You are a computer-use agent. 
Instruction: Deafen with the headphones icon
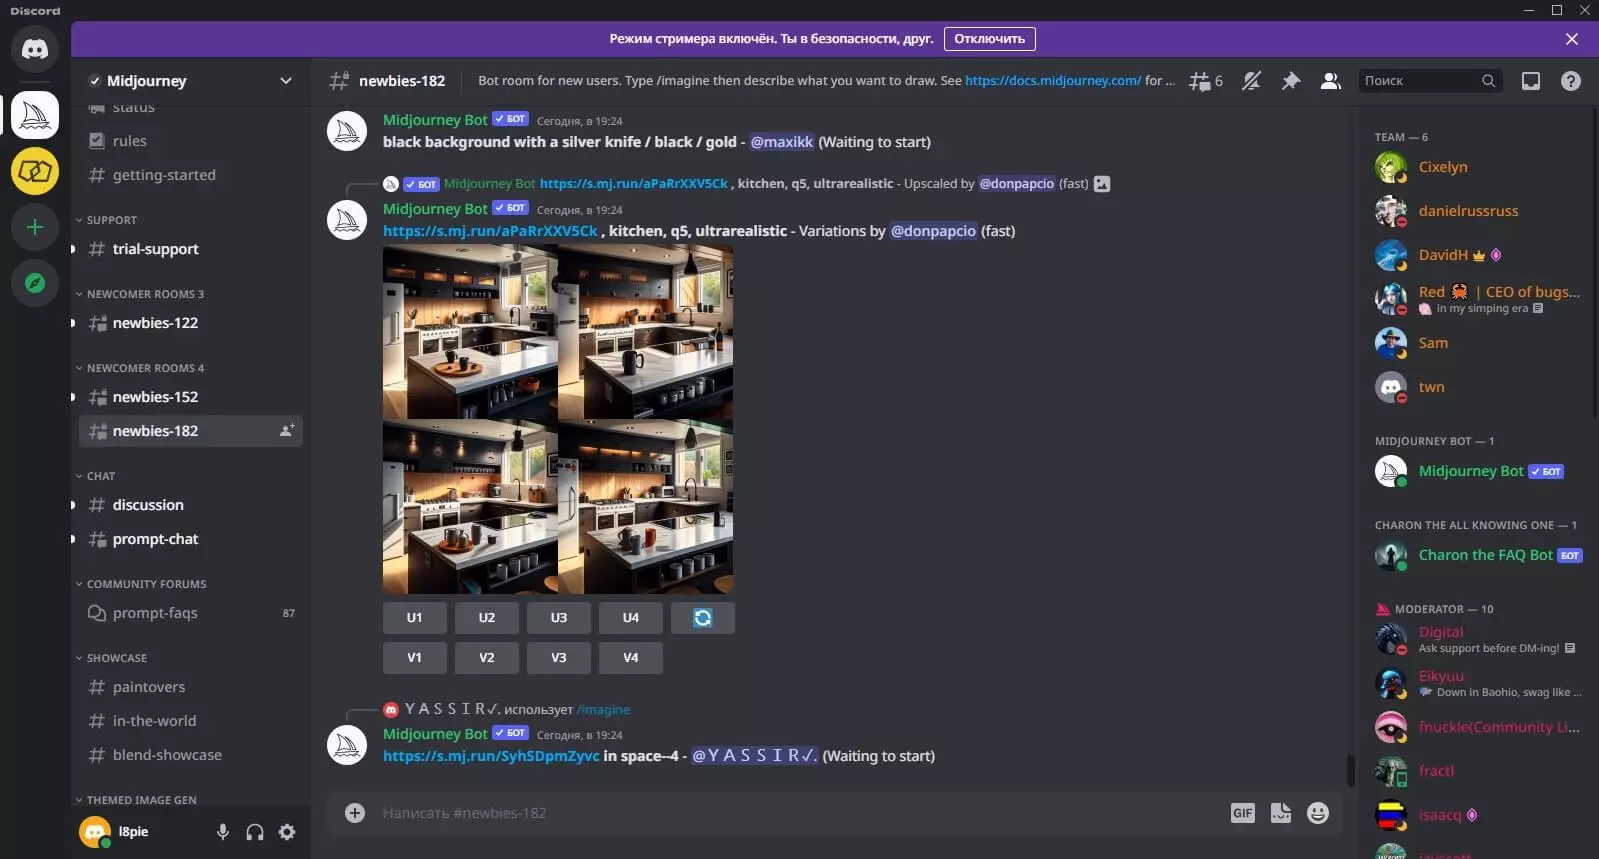tap(255, 832)
